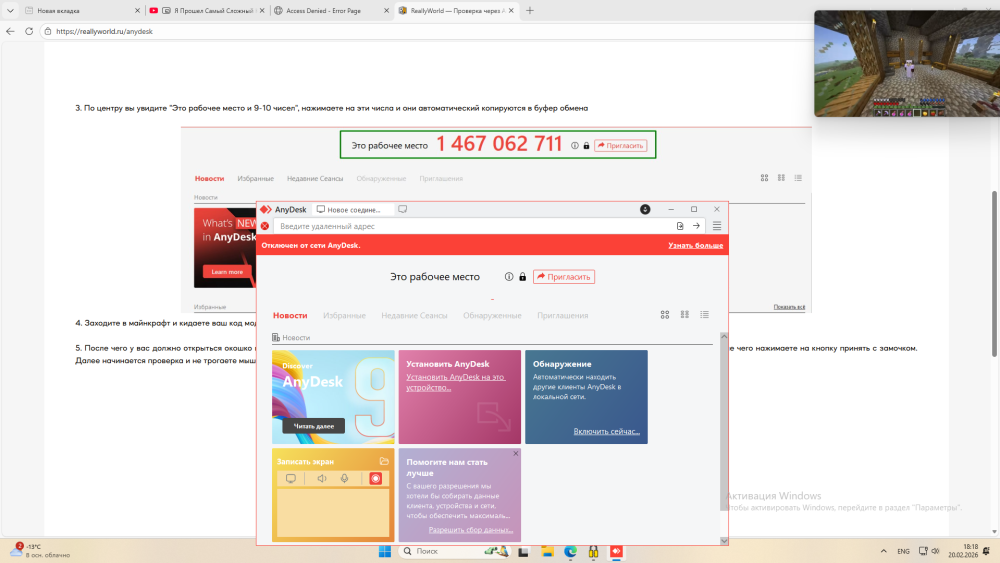Click Показать всё link in webpage screenshot
This screenshot has width=1000, height=563.
789,307
